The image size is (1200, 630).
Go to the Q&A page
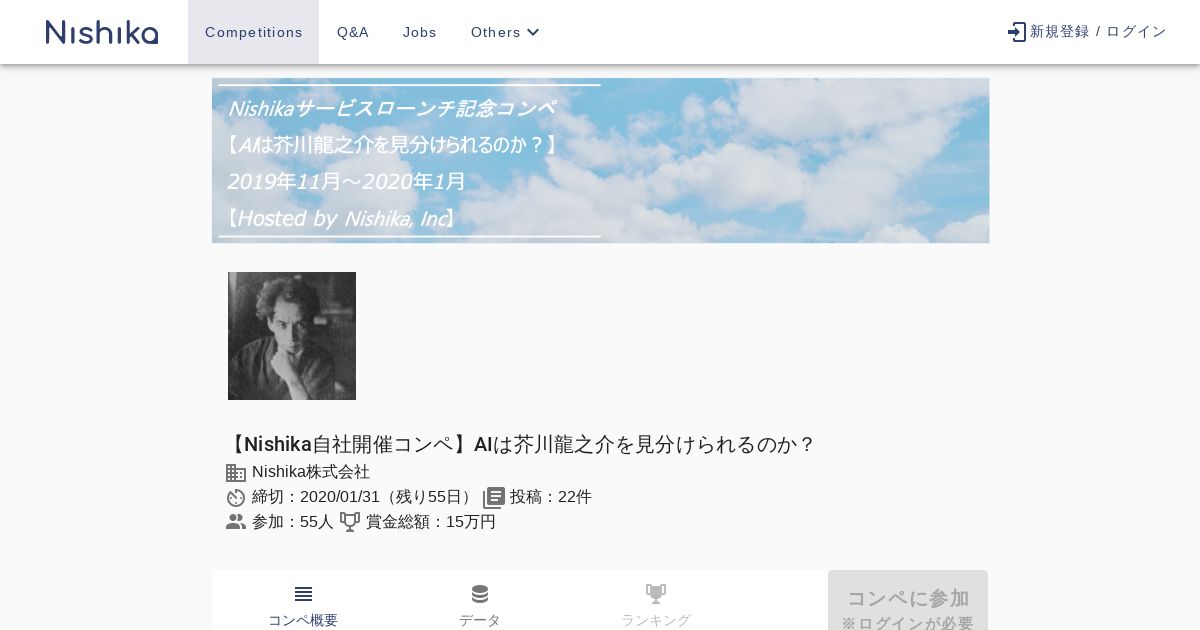tap(353, 32)
